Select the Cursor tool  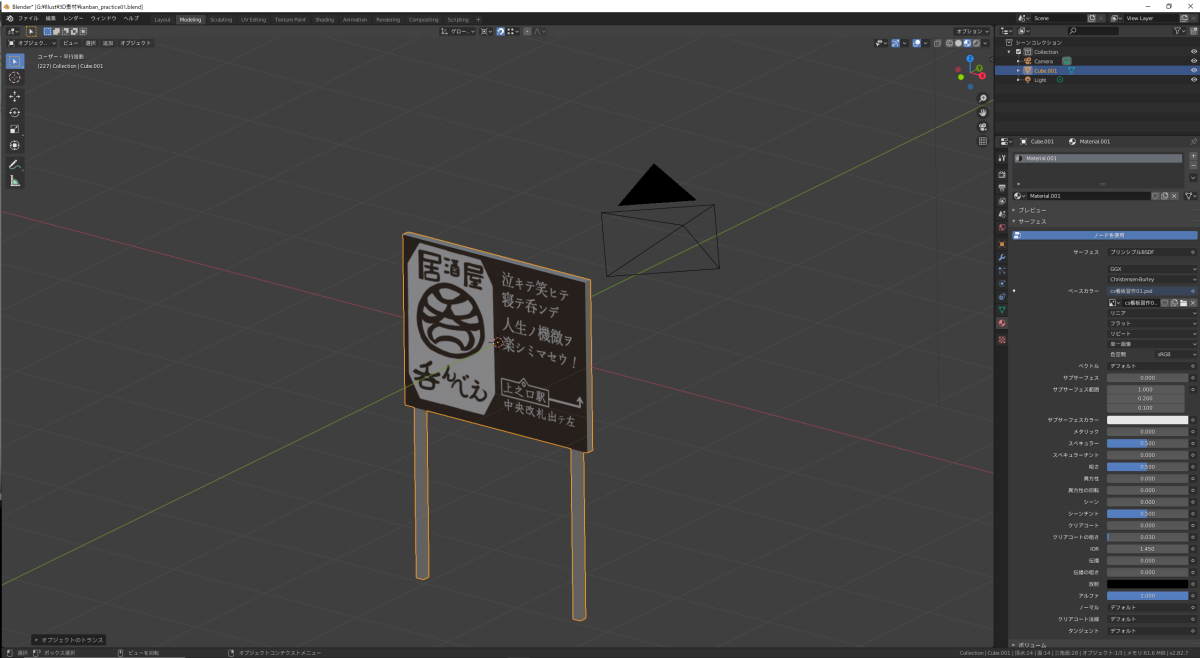click(x=15, y=78)
